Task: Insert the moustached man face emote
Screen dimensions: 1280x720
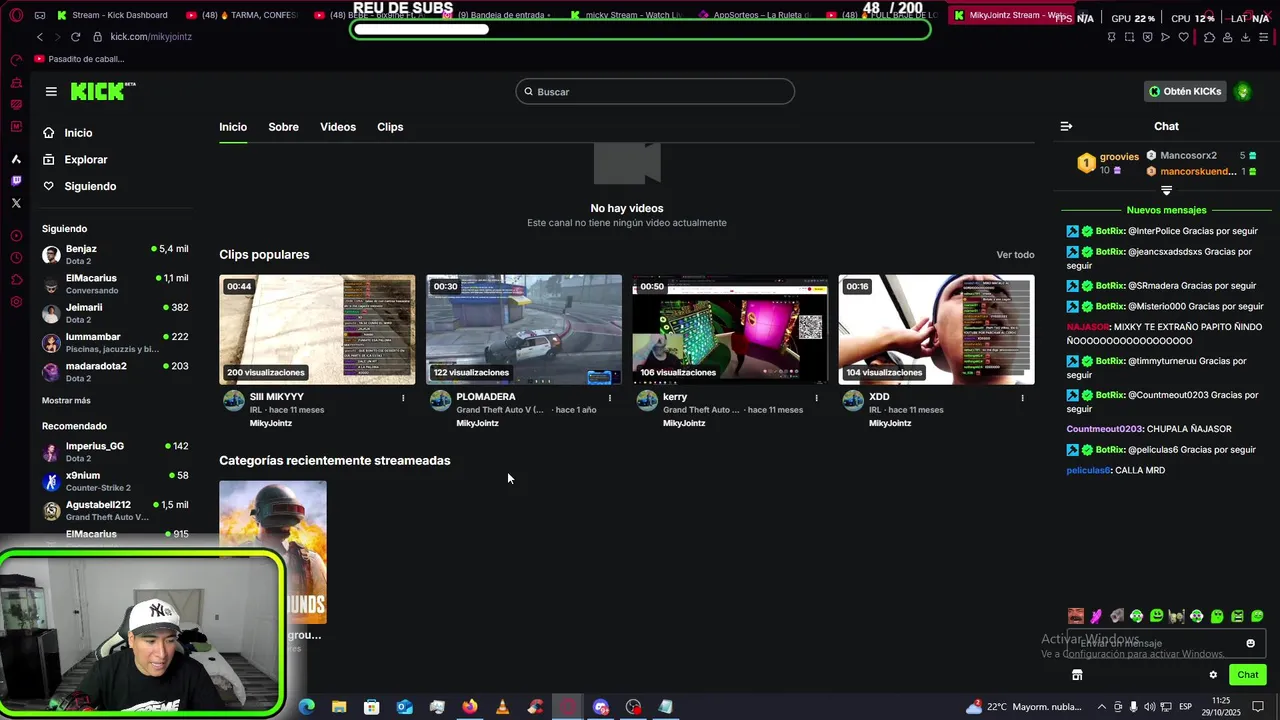Action: click(x=1076, y=616)
